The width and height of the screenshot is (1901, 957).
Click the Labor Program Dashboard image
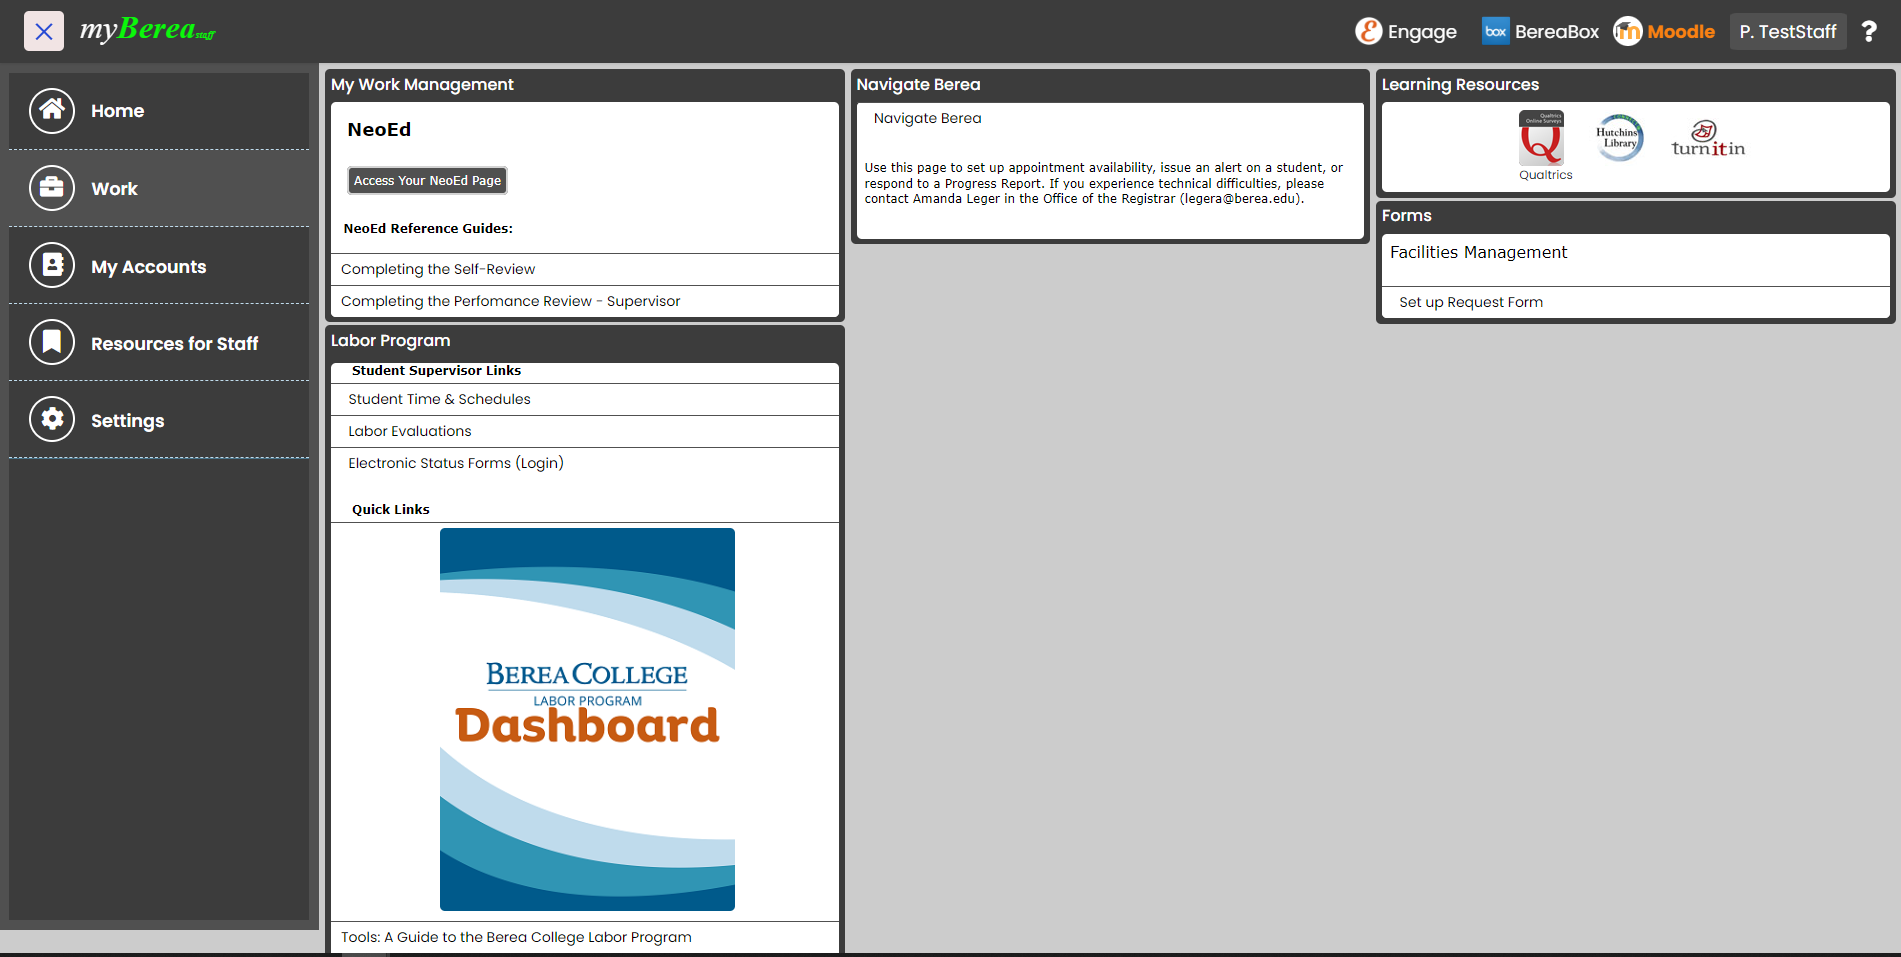(587, 719)
